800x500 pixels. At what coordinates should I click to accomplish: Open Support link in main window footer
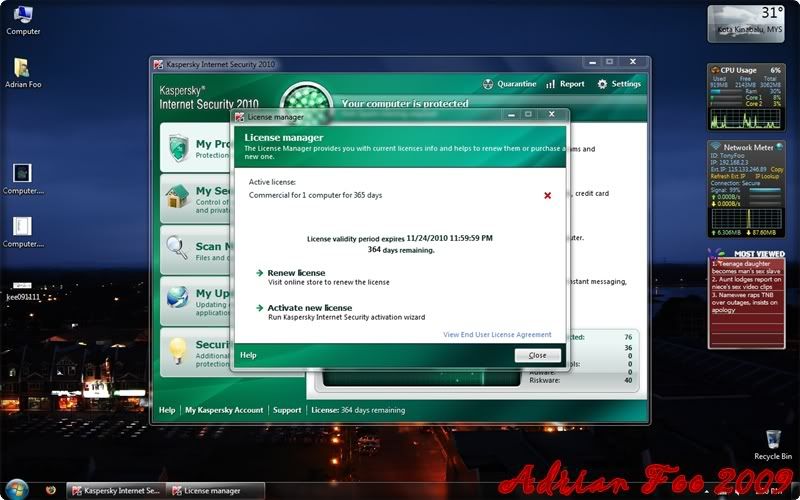click(x=287, y=410)
